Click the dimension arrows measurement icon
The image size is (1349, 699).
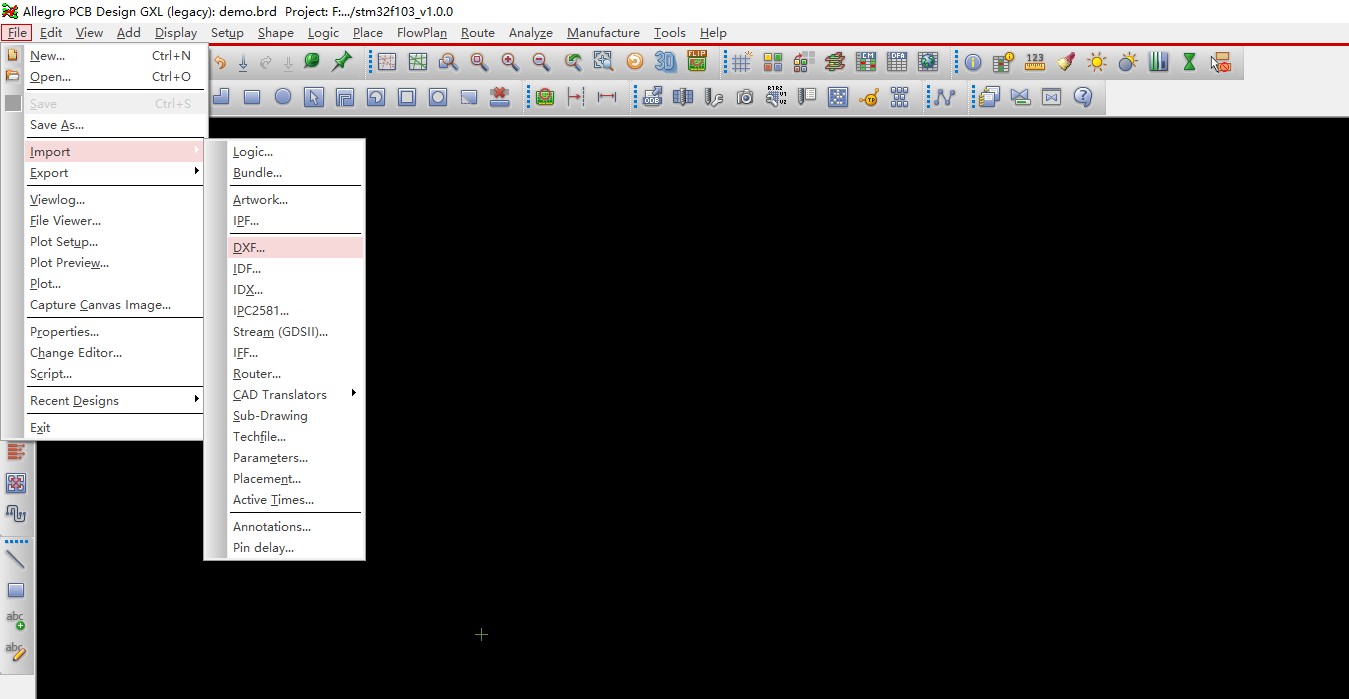pyautogui.click(x=606, y=97)
